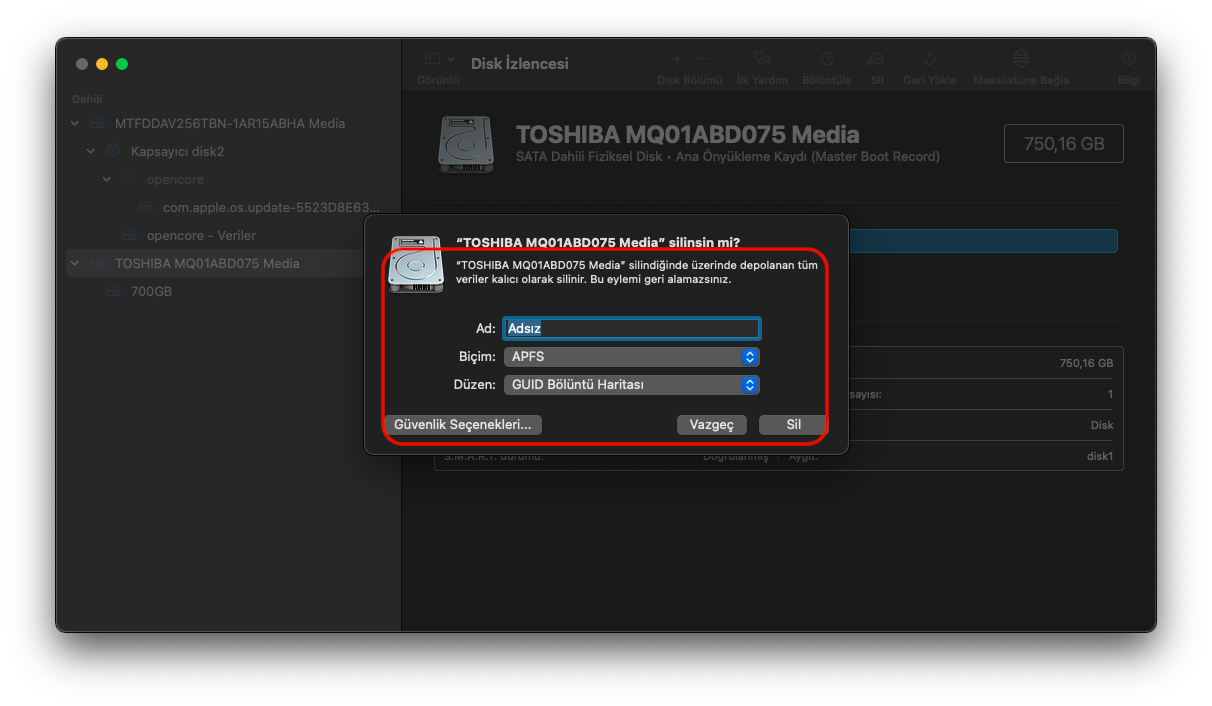
Task: Click the İlk Yardım toolbar icon
Action: (x=762, y=60)
